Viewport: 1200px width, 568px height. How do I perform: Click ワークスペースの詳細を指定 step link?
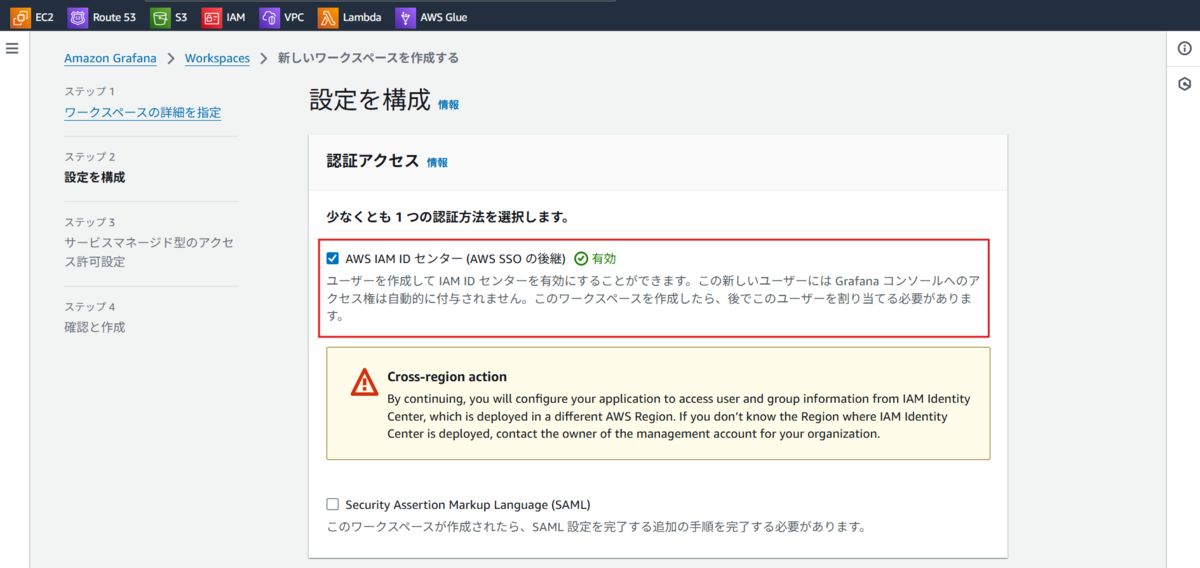pos(143,113)
